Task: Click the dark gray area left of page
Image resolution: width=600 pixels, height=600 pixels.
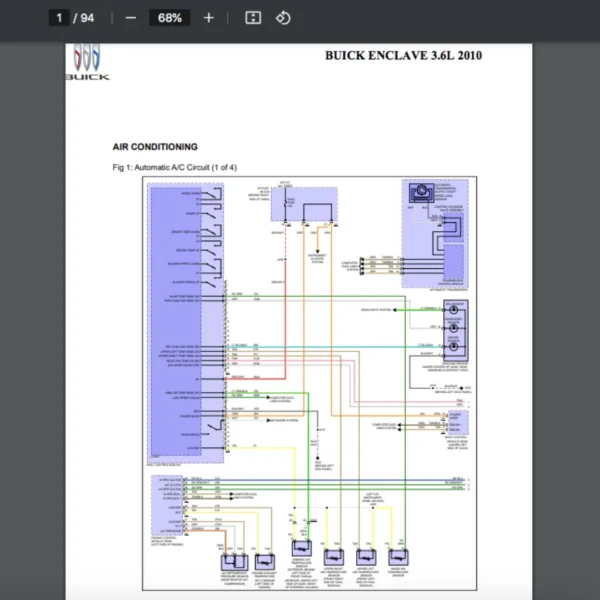Action: click(32, 300)
